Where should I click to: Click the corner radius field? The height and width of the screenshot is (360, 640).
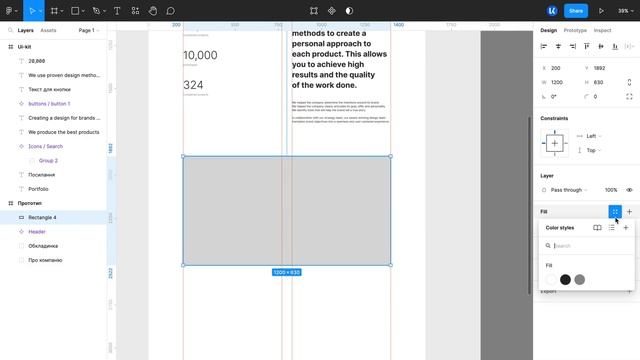point(602,97)
